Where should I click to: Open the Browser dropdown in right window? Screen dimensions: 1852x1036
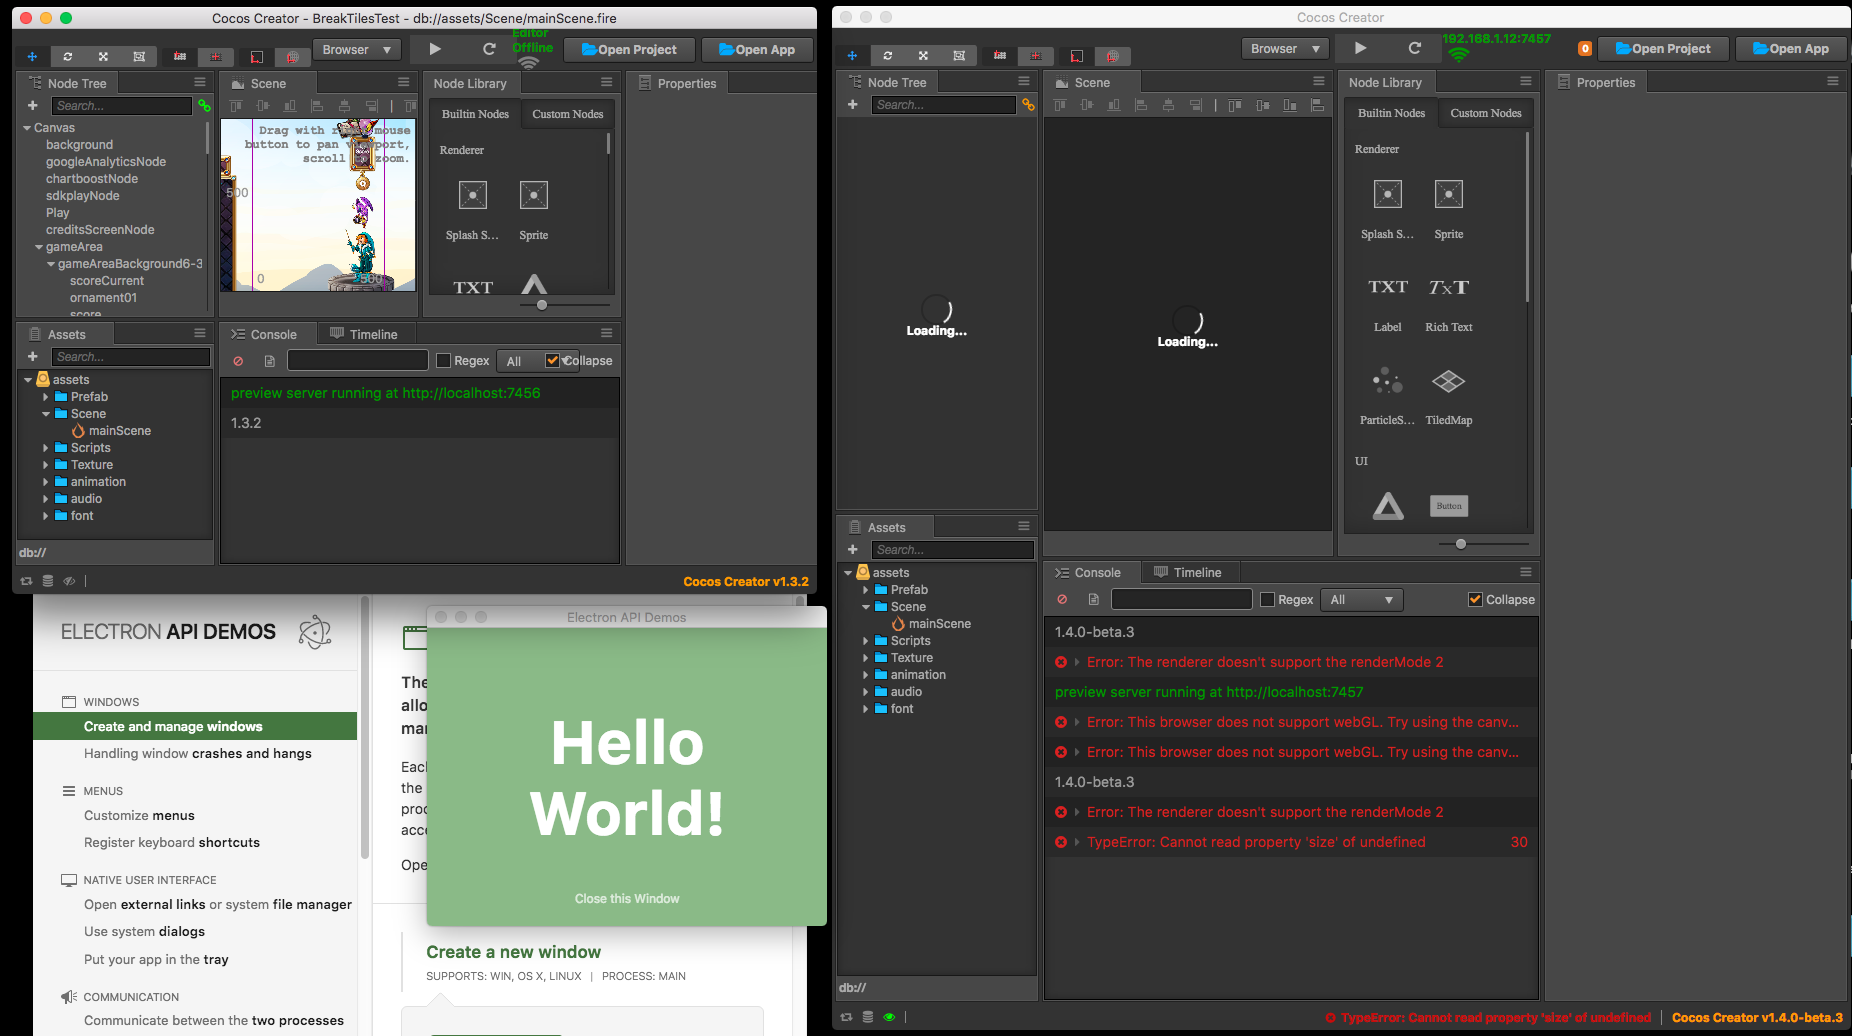[1286, 49]
